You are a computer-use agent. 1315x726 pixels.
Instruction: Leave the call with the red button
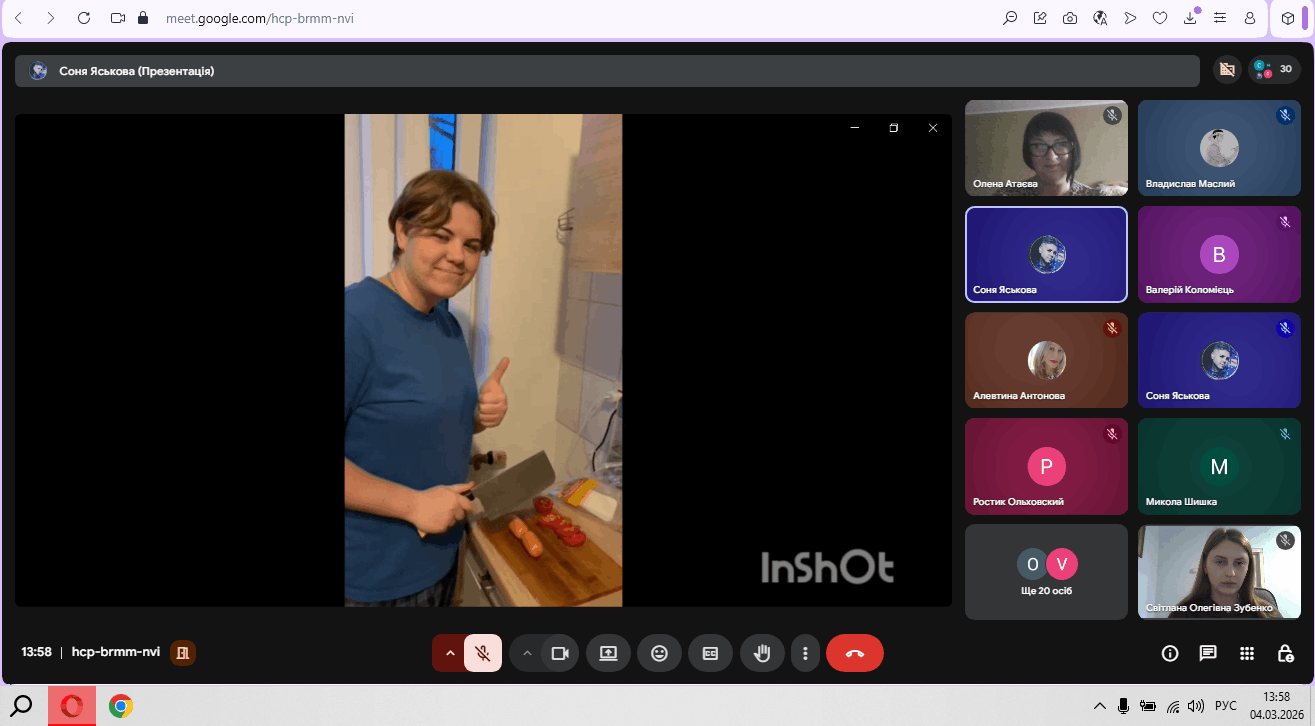click(854, 653)
